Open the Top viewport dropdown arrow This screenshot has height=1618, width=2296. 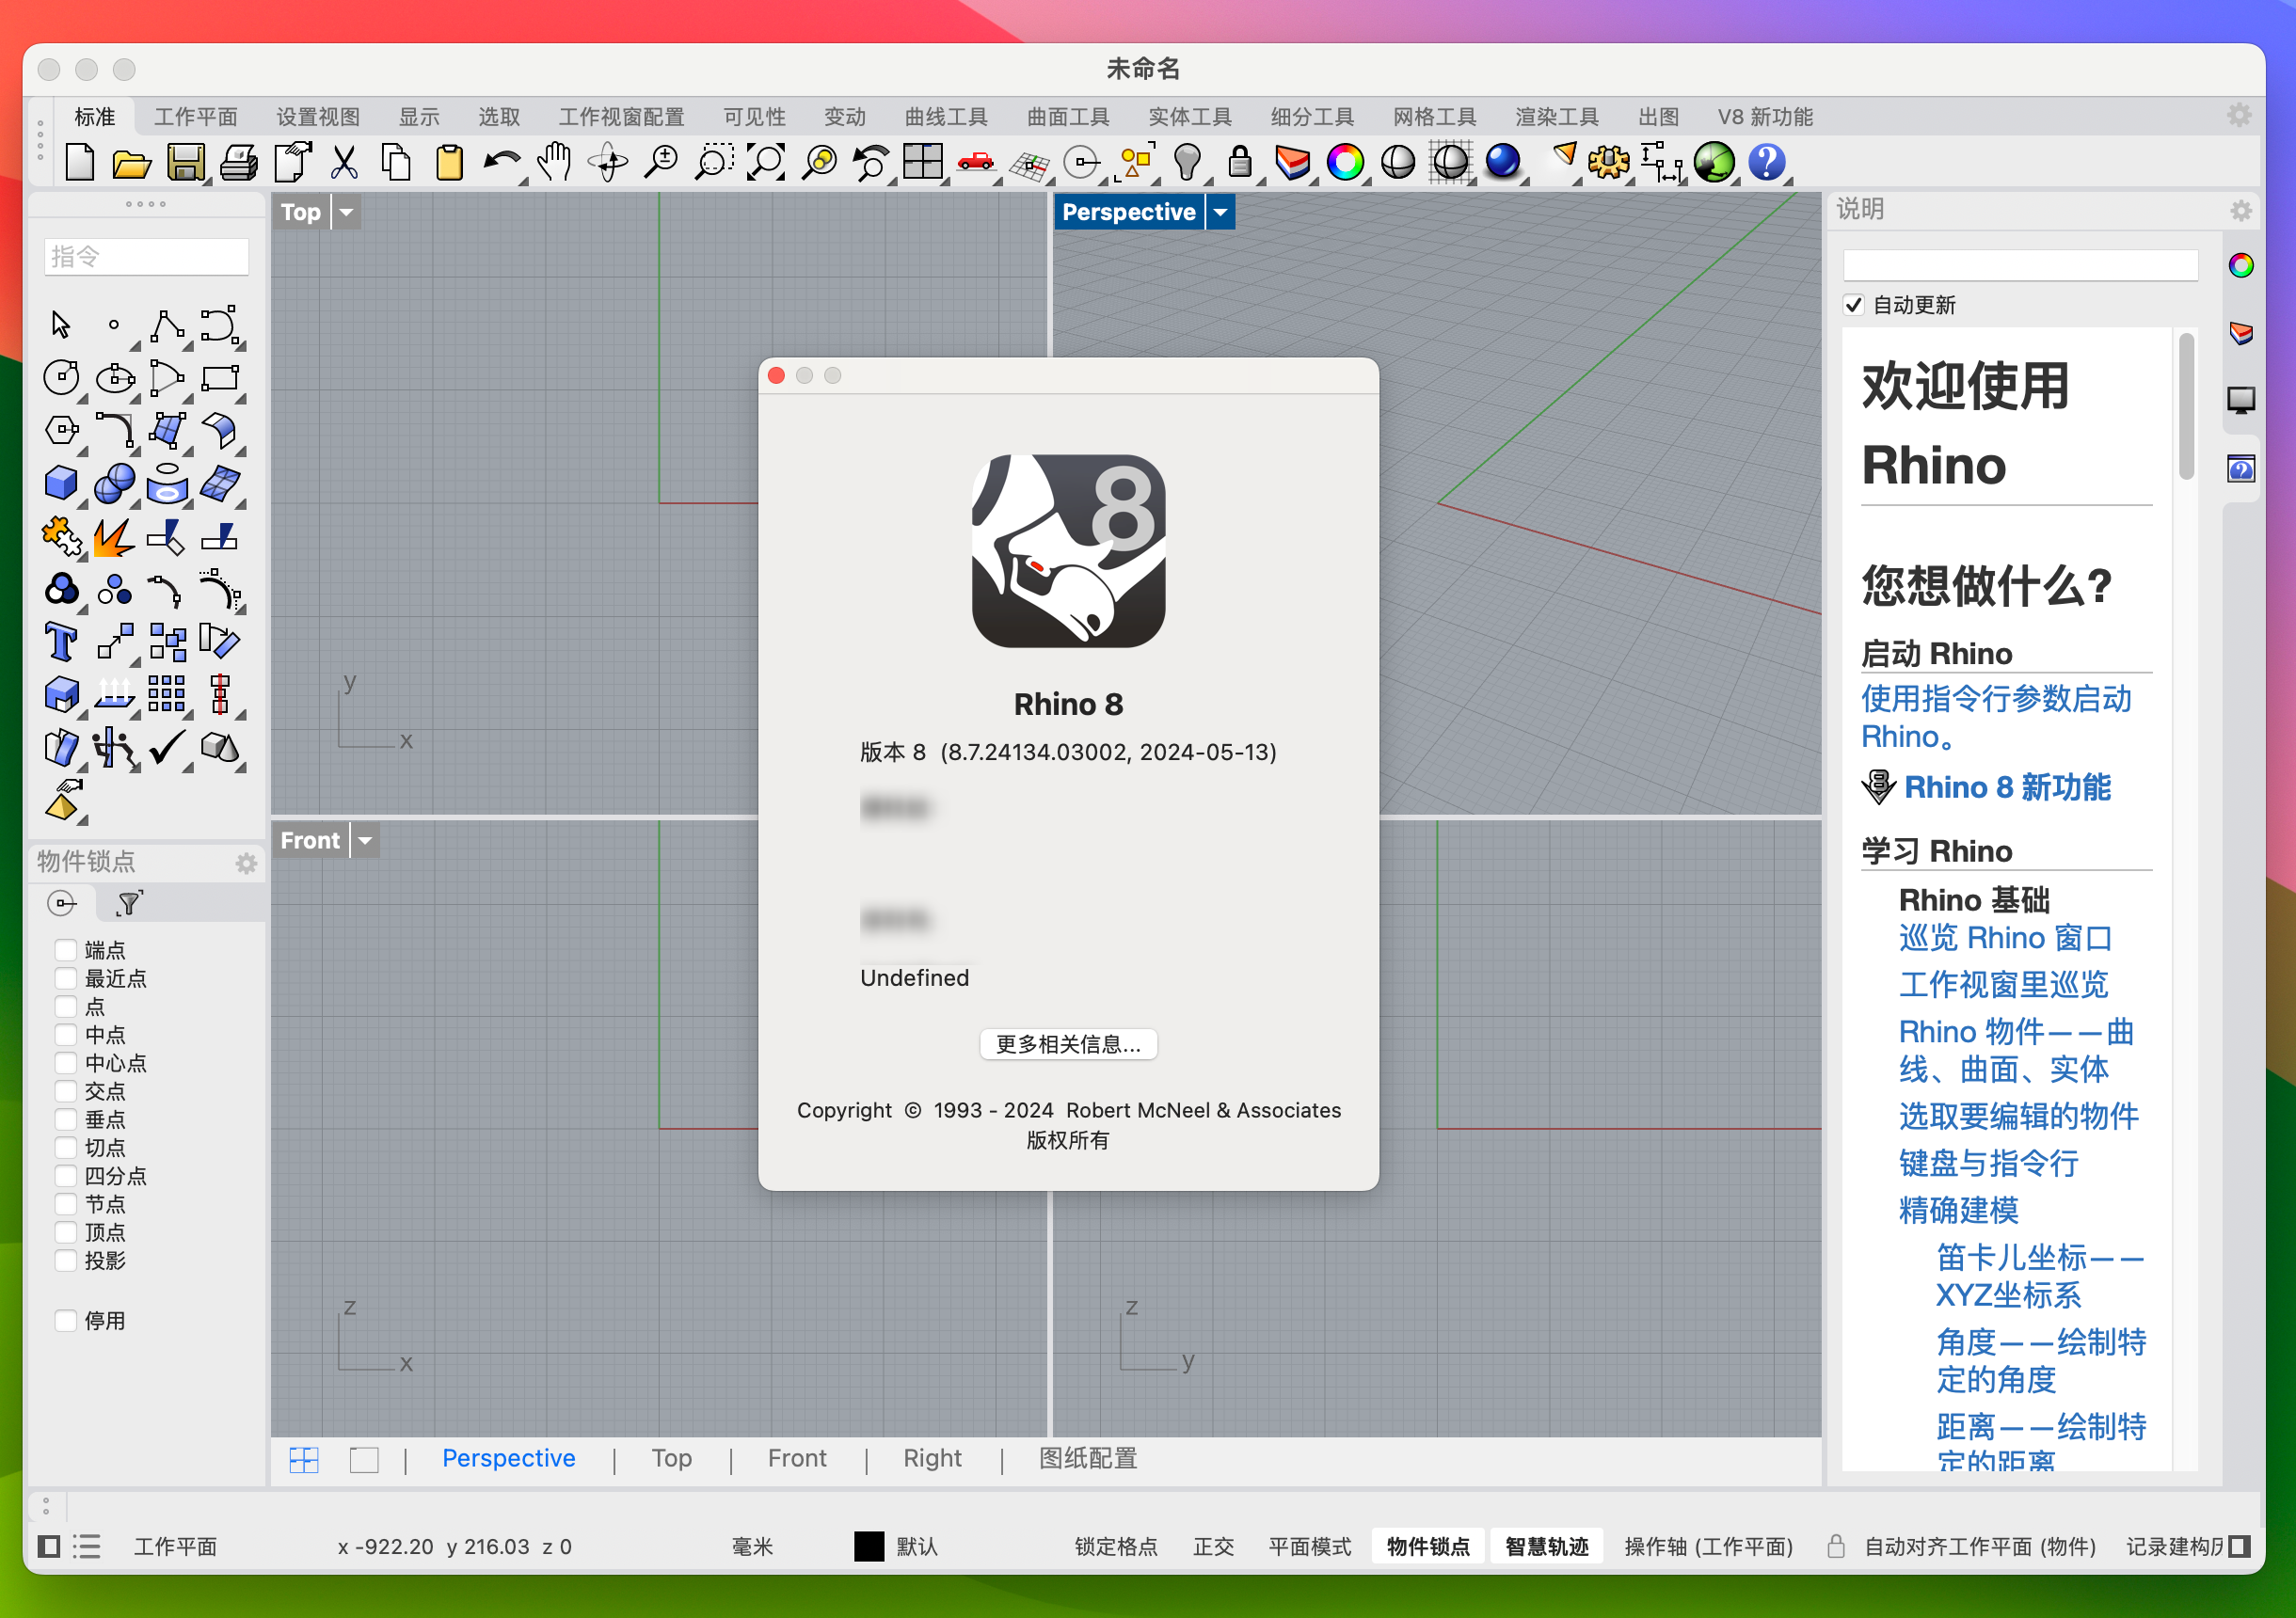click(x=346, y=212)
